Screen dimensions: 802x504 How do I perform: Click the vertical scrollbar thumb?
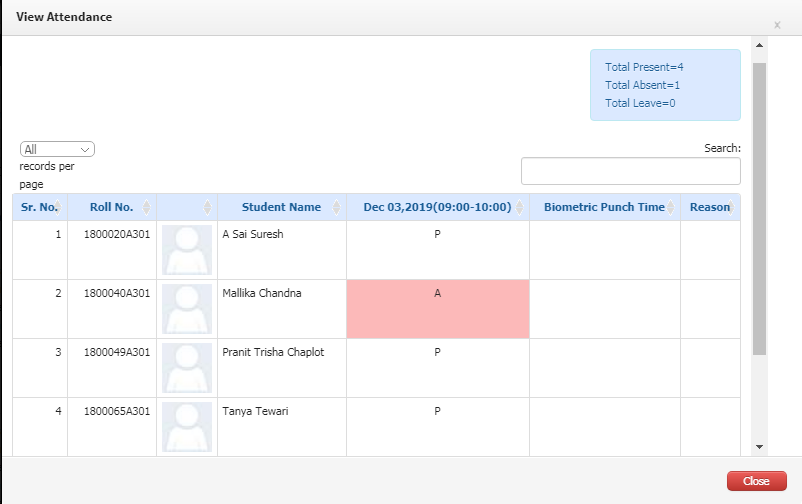click(x=760, y=209)
